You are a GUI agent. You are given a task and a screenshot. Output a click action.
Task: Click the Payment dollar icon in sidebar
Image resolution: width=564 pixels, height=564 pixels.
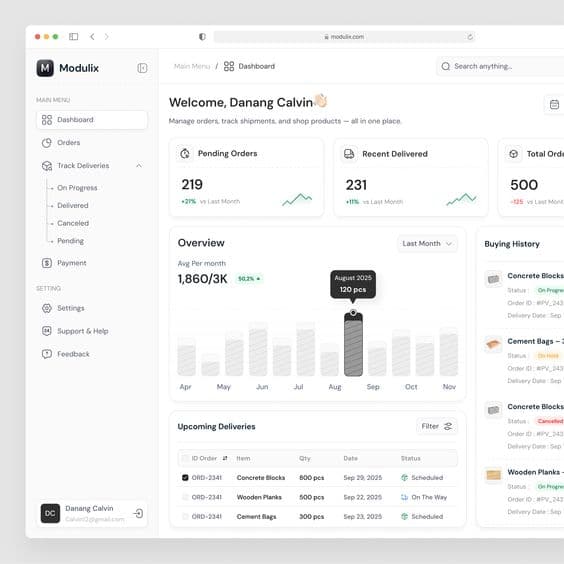pos(47,263)
